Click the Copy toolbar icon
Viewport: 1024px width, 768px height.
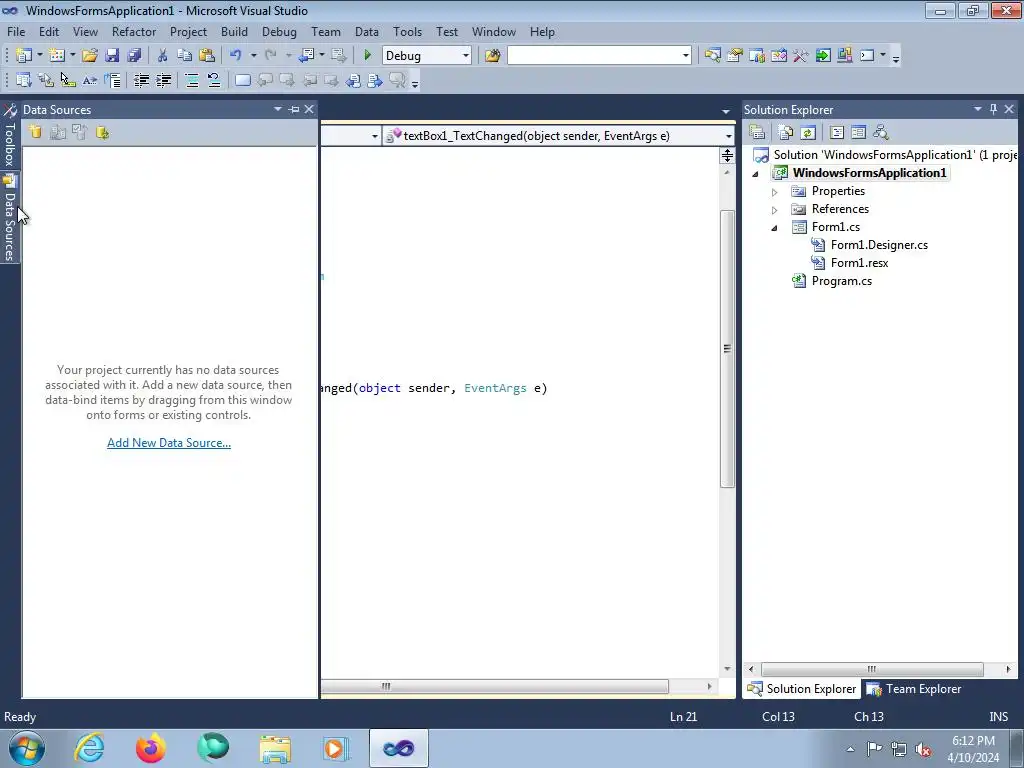tap(185, 56)
